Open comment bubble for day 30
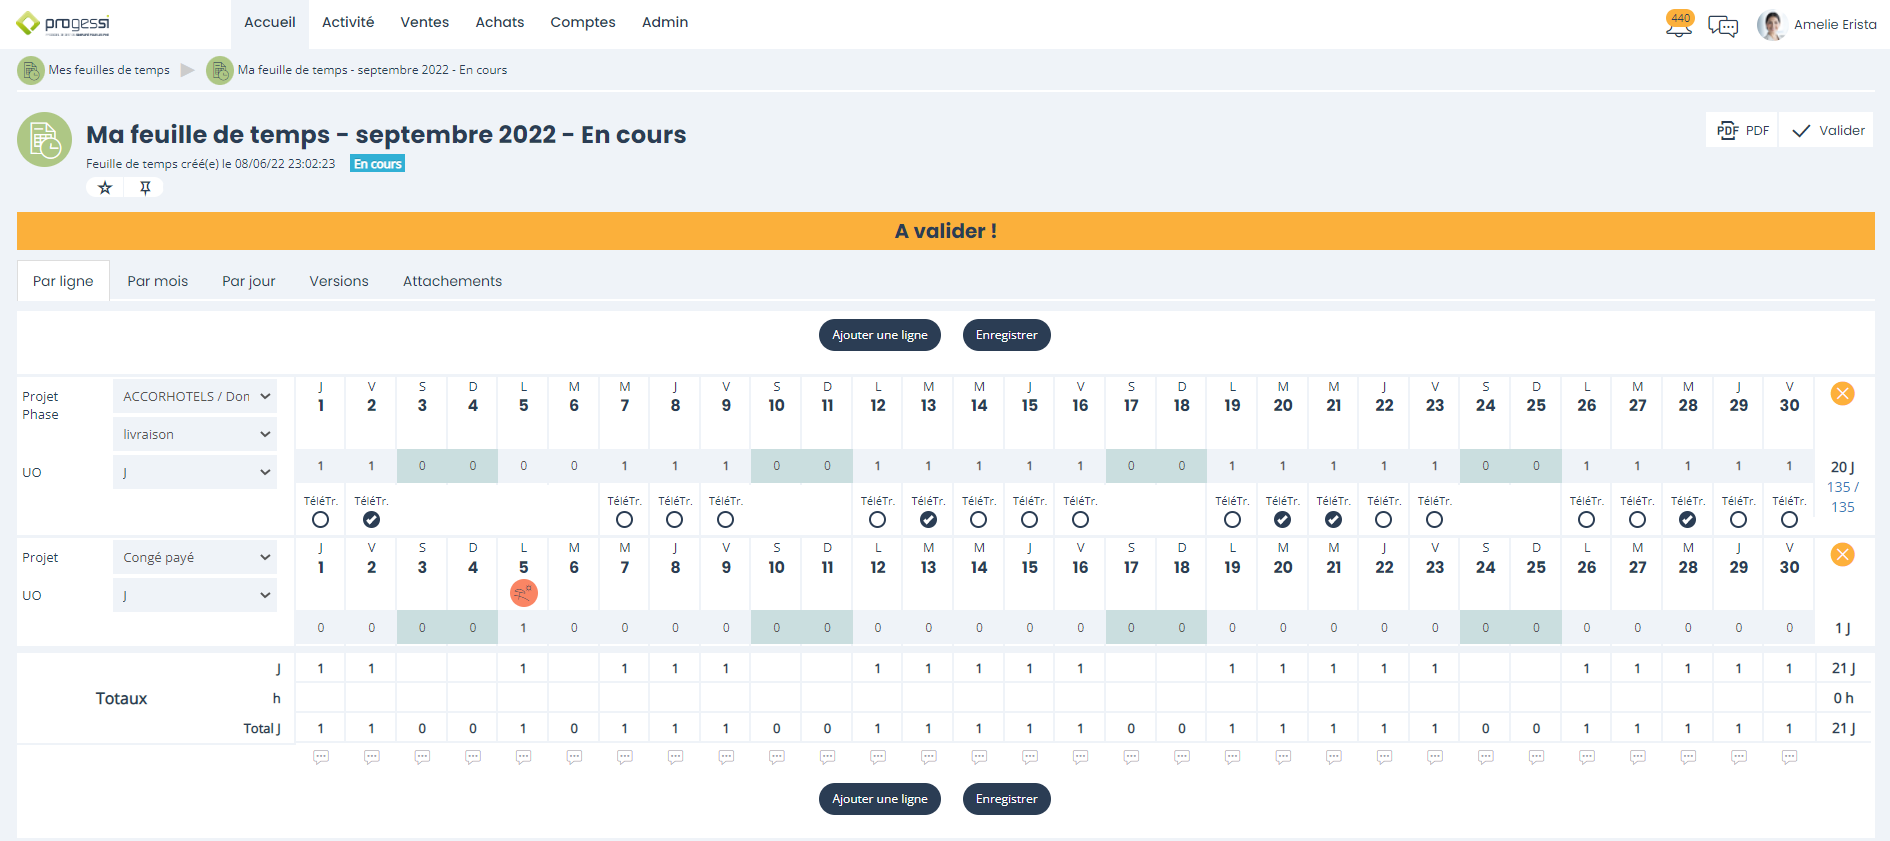1890x841 pixels. pyautogui.click(x=1790, y=757)
